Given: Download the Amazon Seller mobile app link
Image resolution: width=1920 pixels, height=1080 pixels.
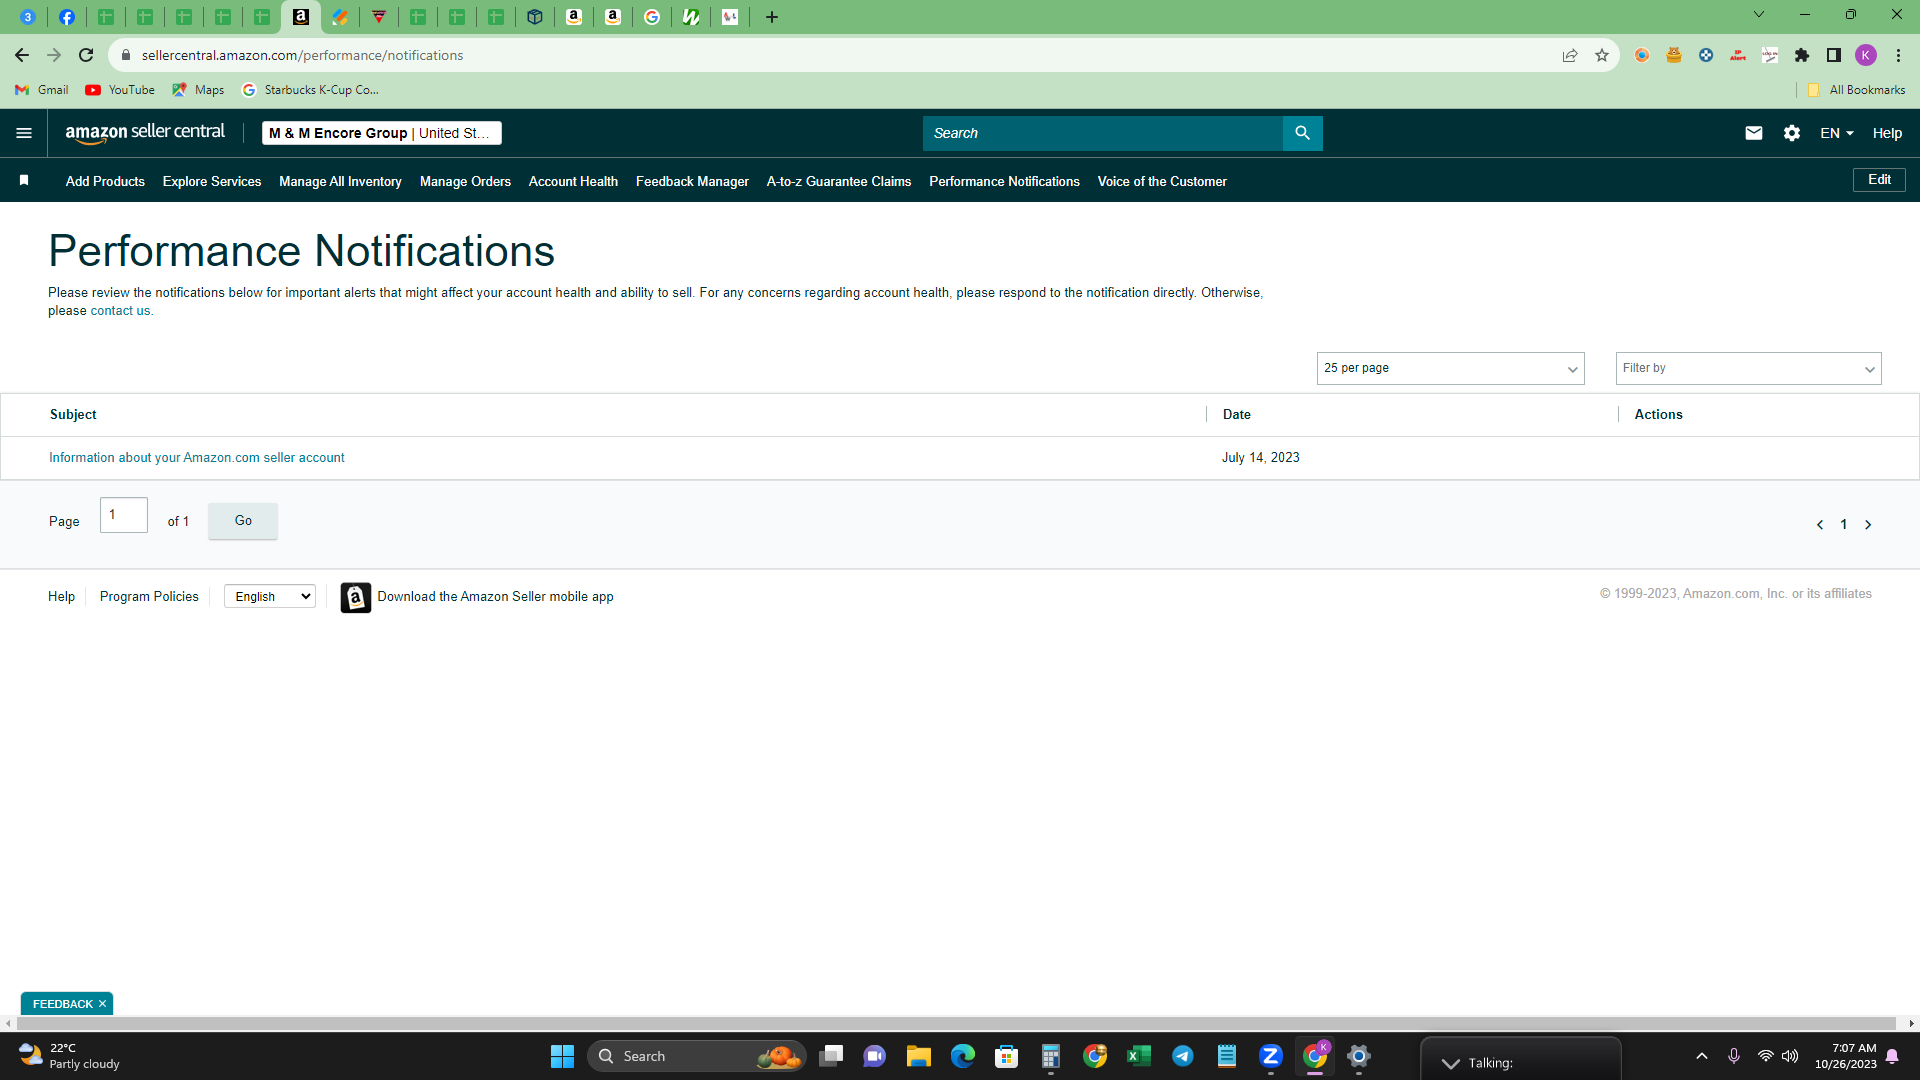Looking at the screenshot, I should tap(495, 596).
